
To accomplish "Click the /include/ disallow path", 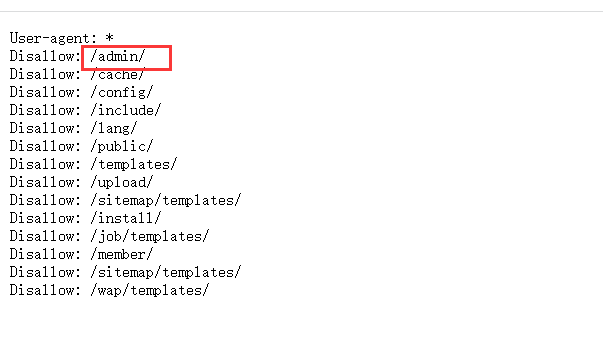I will [126, 110].
